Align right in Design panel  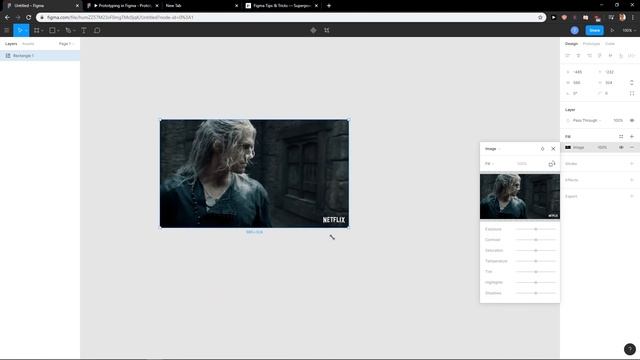(x=589, y=56)
